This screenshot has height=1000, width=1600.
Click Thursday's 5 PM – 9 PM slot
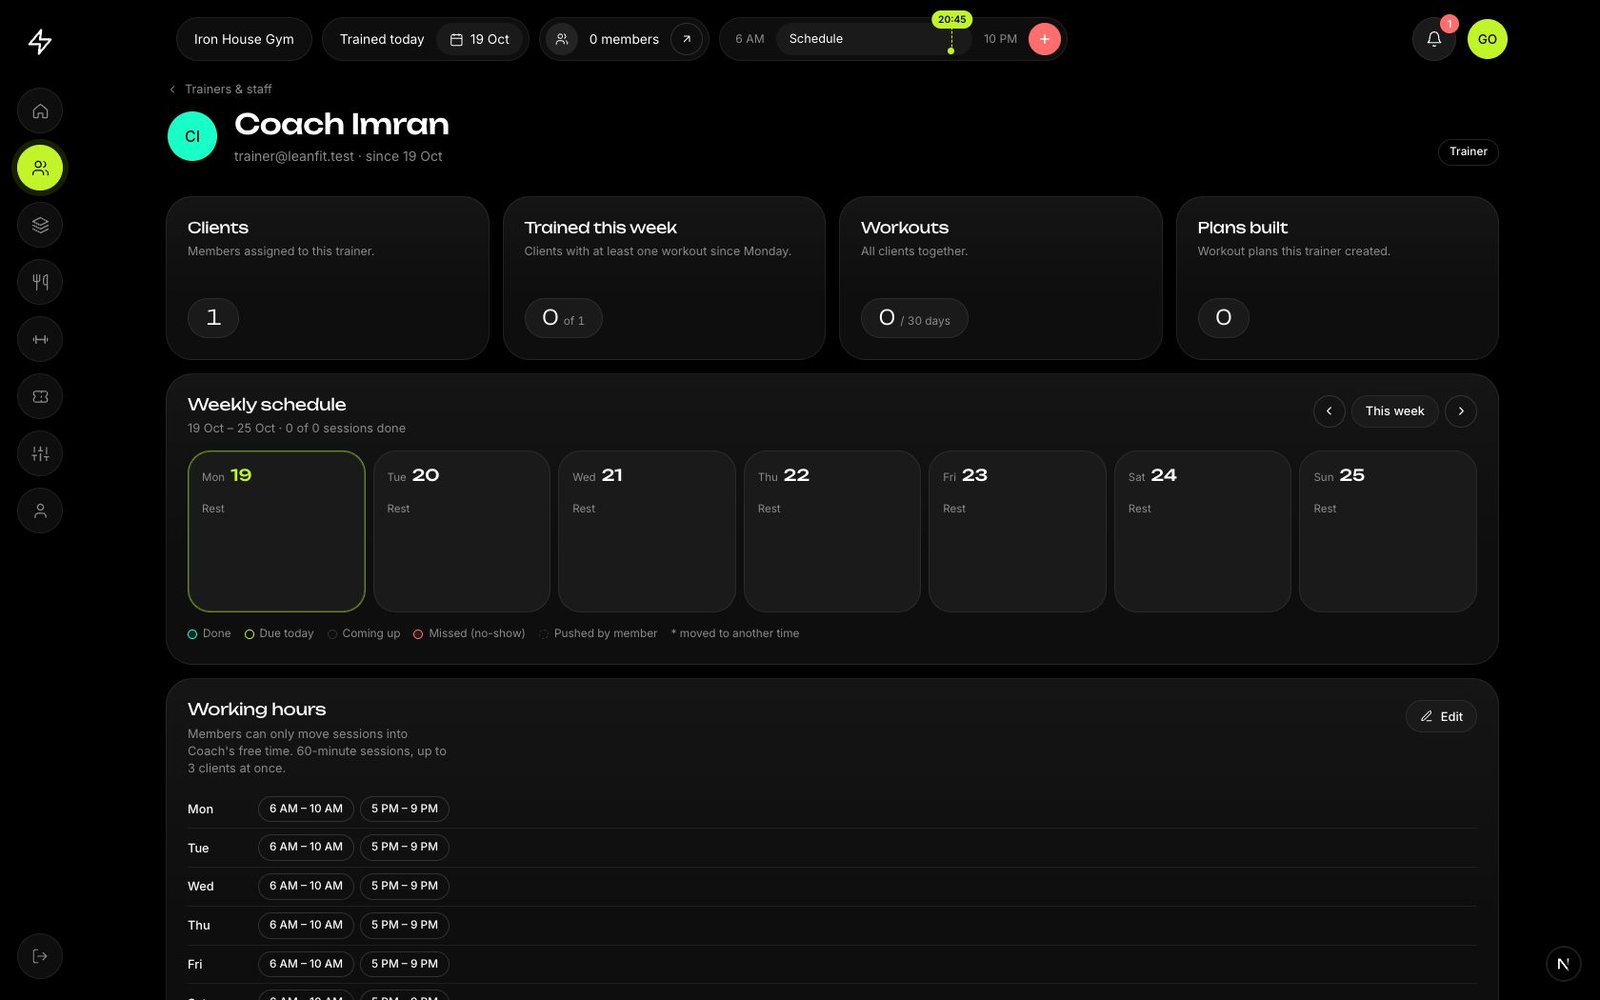point(404,925)
